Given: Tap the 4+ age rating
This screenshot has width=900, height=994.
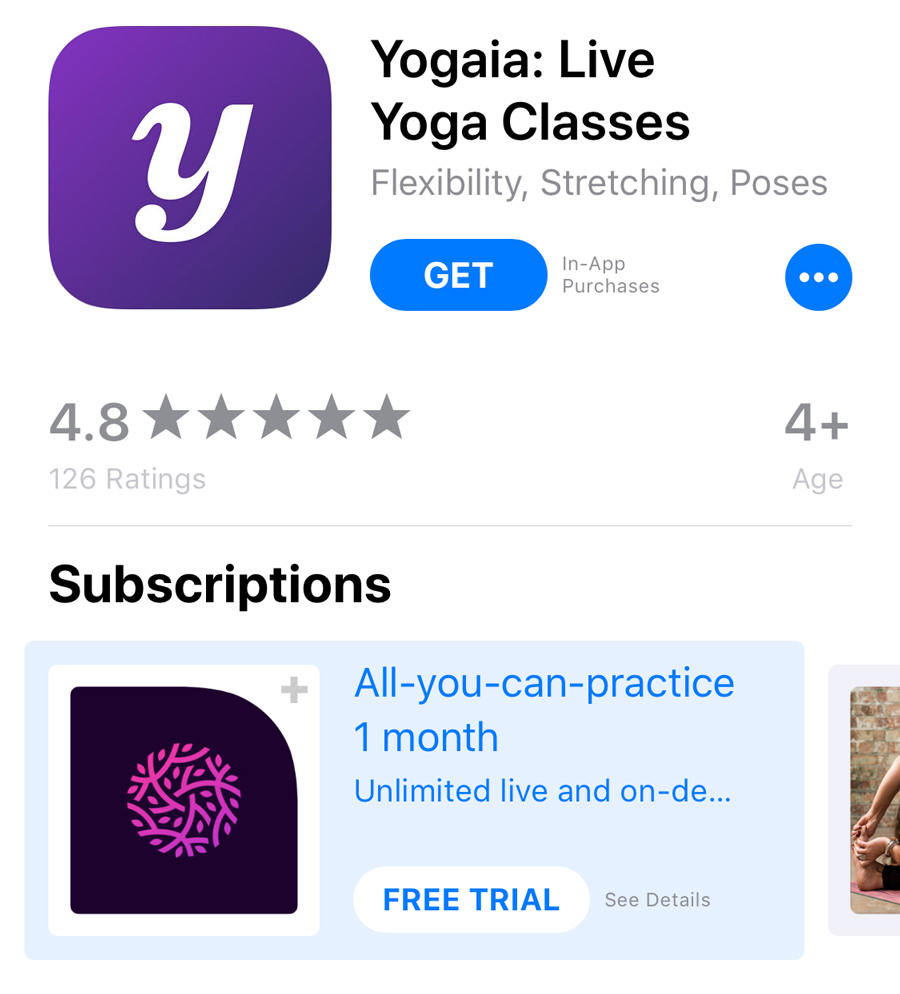Looking at the screenshot, I should (x=816, y=423).
